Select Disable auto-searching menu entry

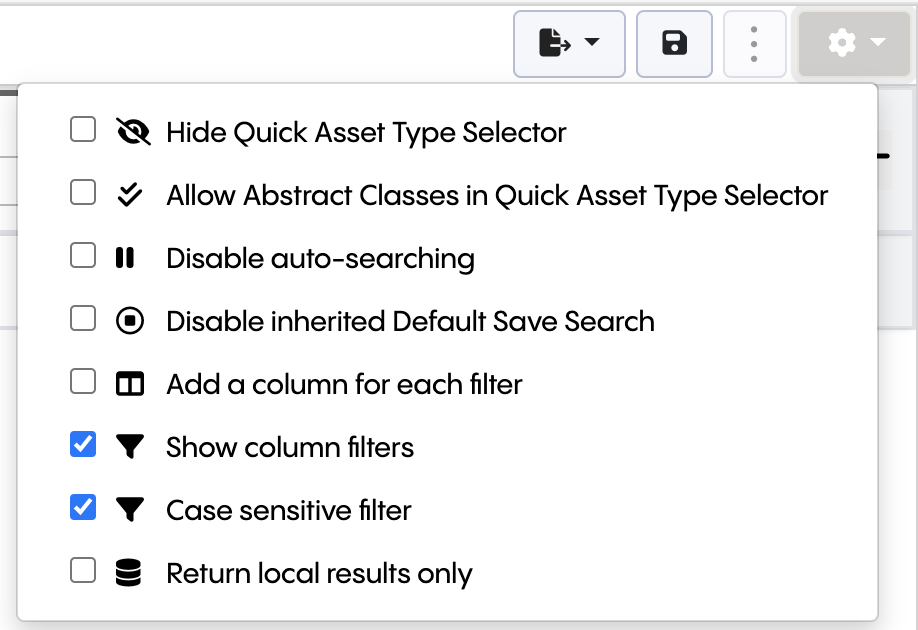click(320, 256)
